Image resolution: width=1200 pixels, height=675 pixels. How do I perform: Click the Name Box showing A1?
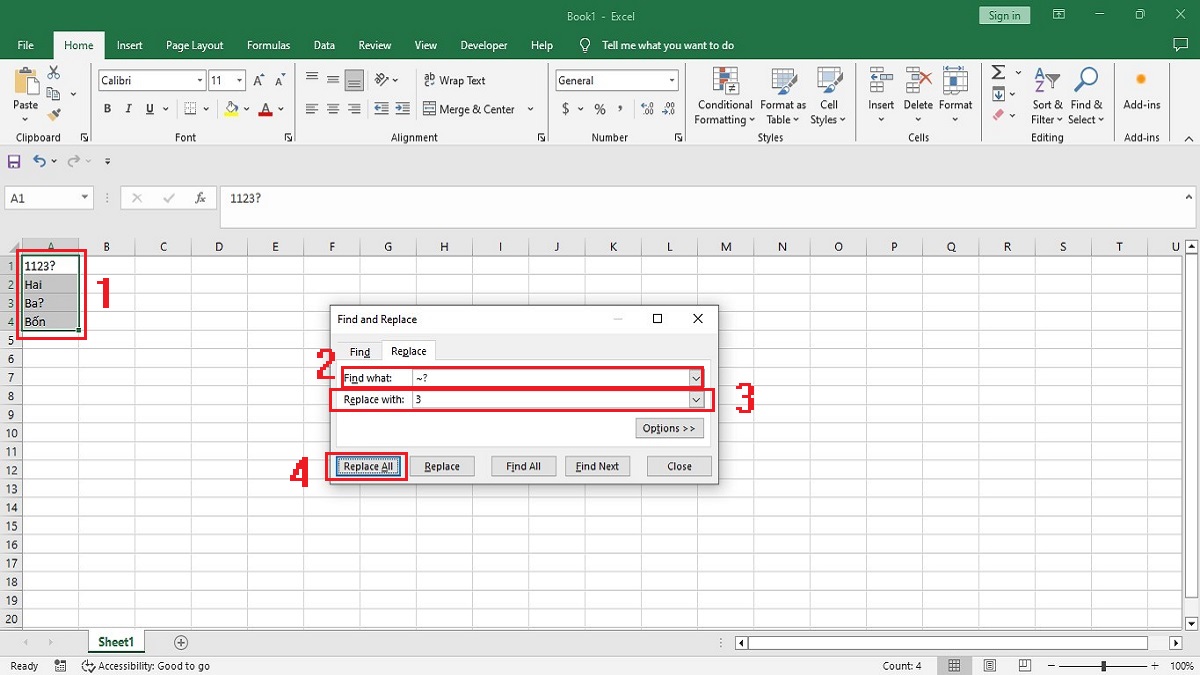coord(49,198)
